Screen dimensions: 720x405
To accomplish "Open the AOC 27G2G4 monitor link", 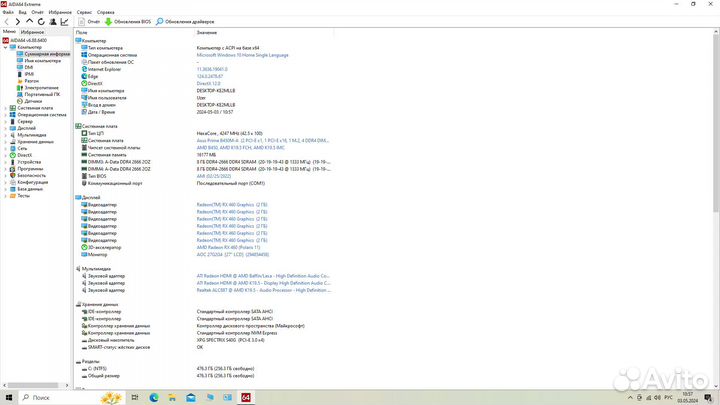I will click(233, 254).
